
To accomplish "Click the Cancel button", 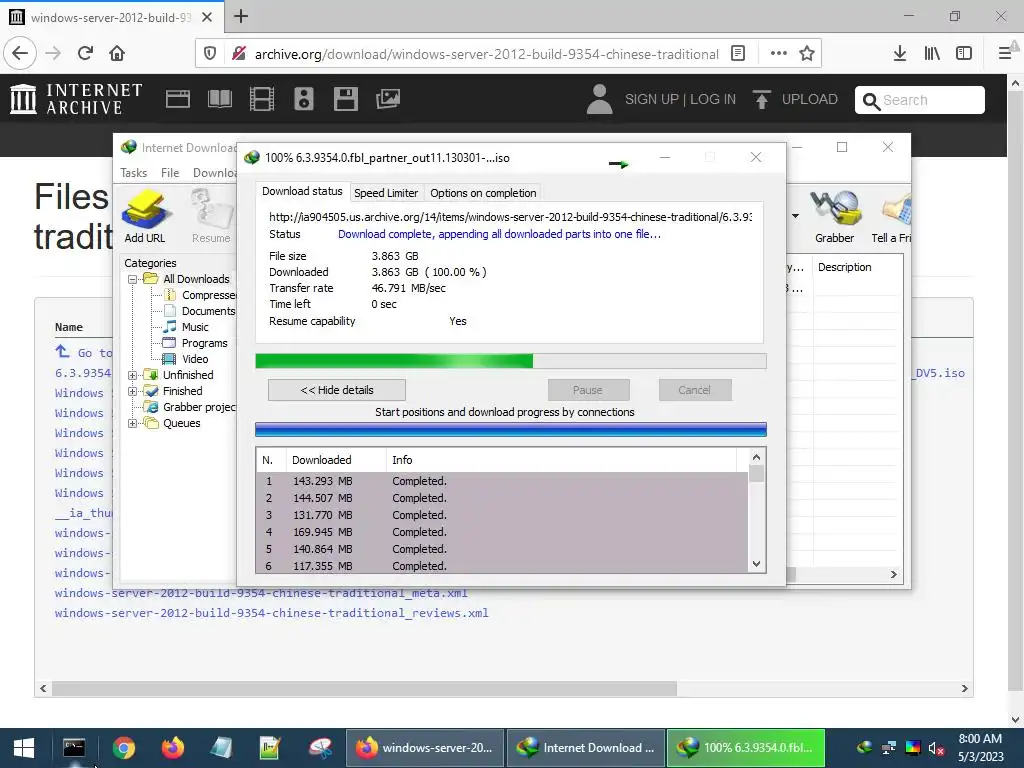I will [x=694, y=390].
